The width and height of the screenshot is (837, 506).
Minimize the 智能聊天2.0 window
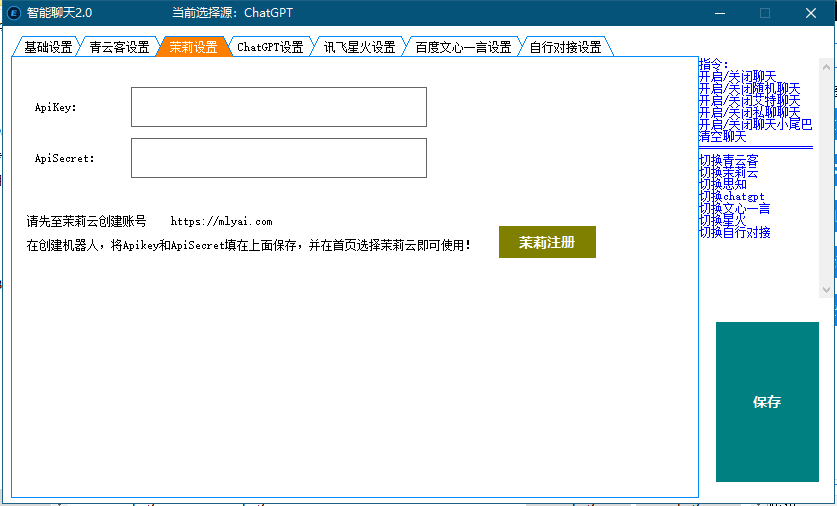point(718,13)
